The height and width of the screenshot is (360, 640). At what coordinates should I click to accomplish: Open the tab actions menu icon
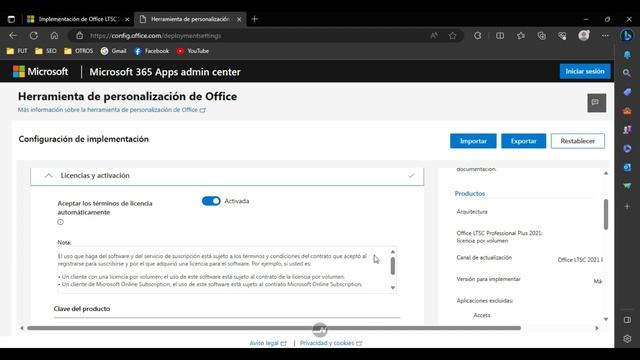pos(11,19)
